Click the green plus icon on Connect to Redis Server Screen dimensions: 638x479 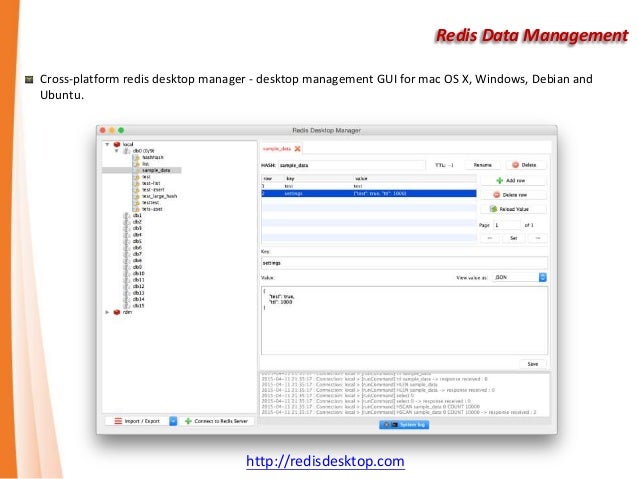pyautogui.click(x=188, y=421)
